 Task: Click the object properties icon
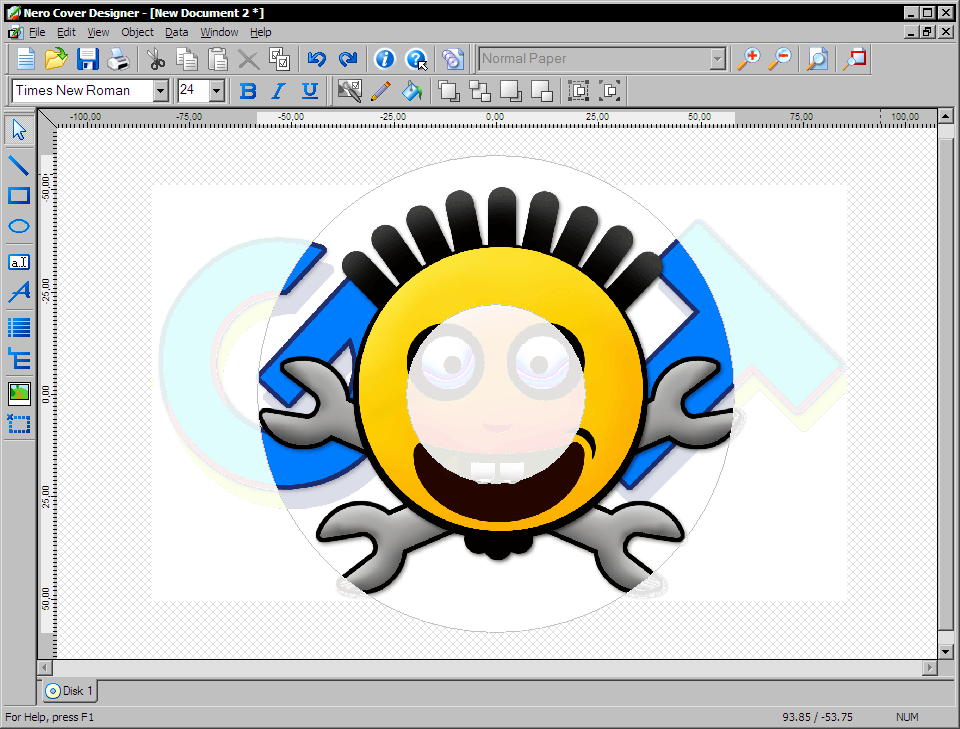coord(350,91)
